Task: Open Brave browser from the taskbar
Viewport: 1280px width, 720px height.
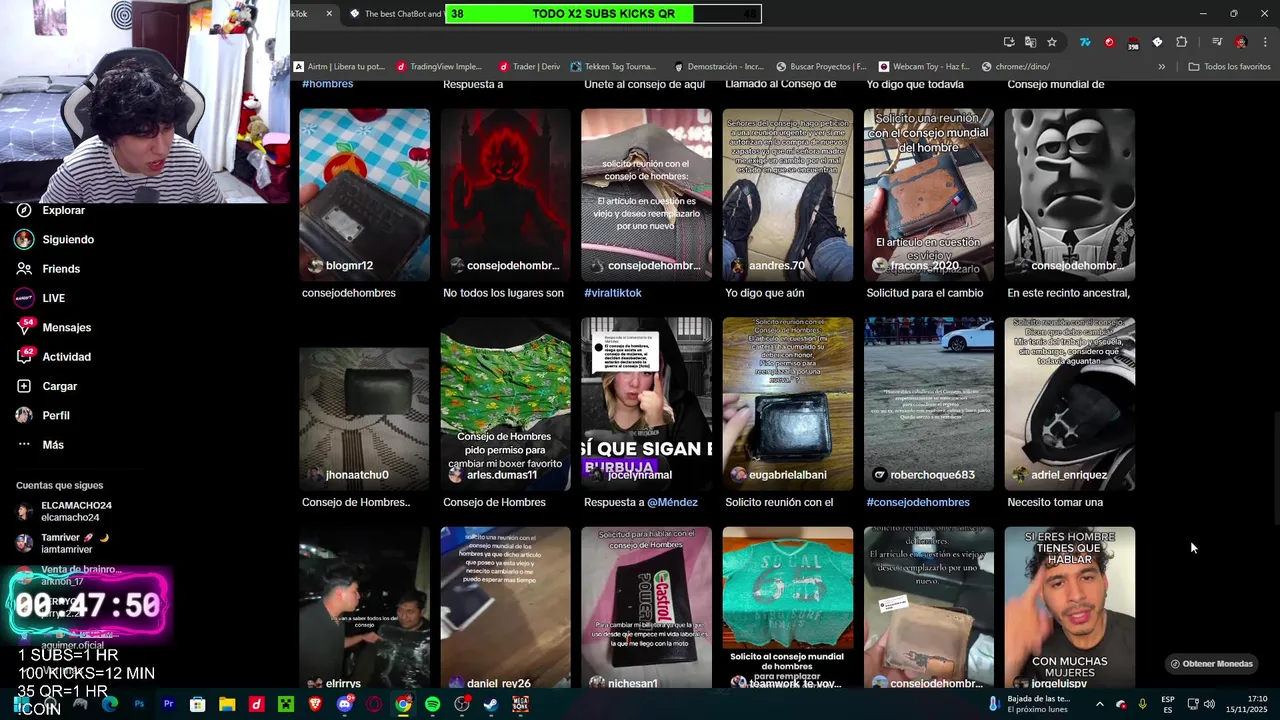Action: (x=315, y=704)
